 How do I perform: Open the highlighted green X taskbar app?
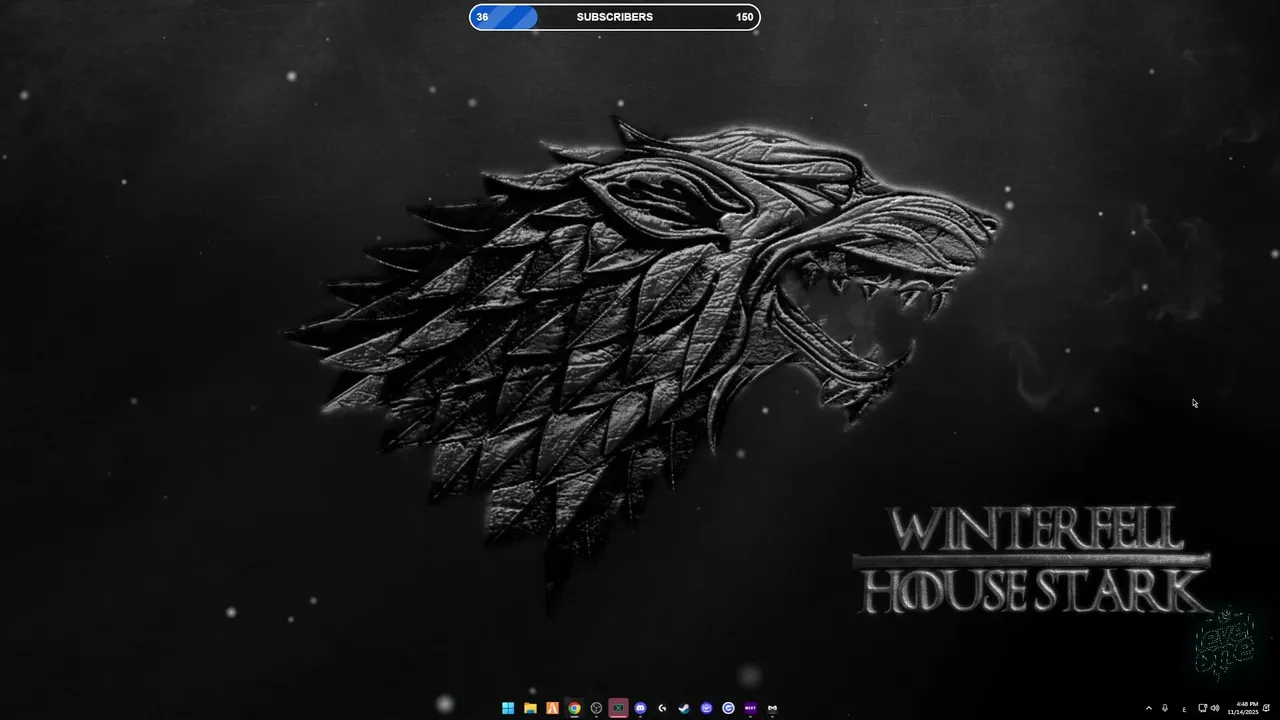(x=618, y=708)
